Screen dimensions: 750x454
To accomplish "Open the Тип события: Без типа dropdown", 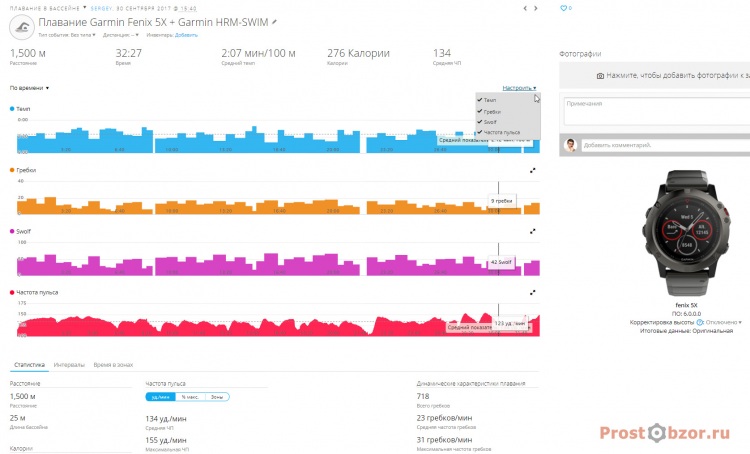I will coord(67,35).
